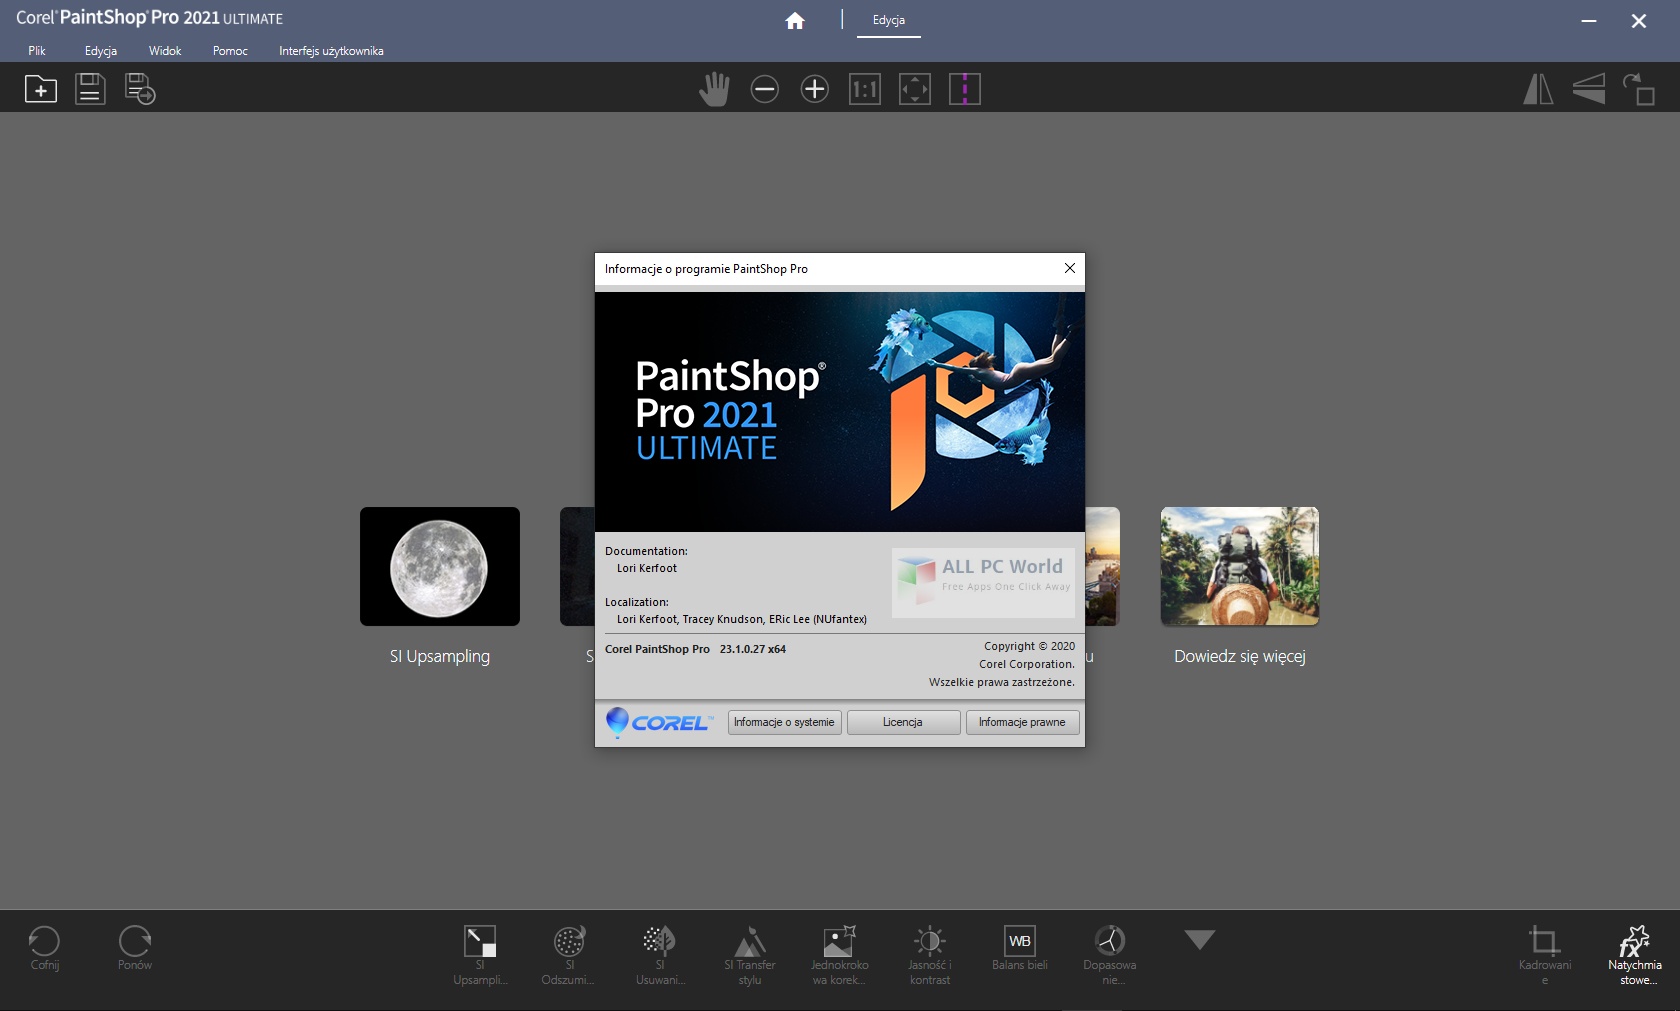Select the Kadrowanie crop tool
The image size is (1680, 1011).
(x=1545, y=954)
